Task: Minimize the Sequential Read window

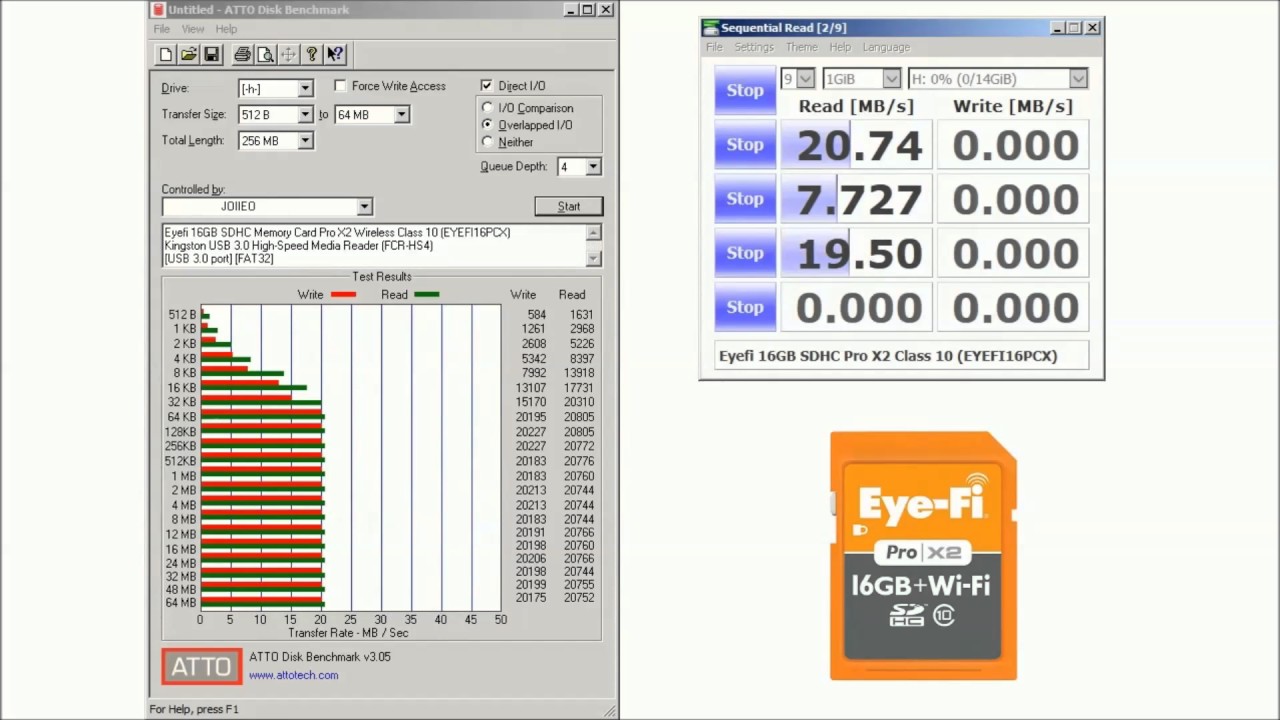Action: pyautogui.click(x=1057, y=28)
